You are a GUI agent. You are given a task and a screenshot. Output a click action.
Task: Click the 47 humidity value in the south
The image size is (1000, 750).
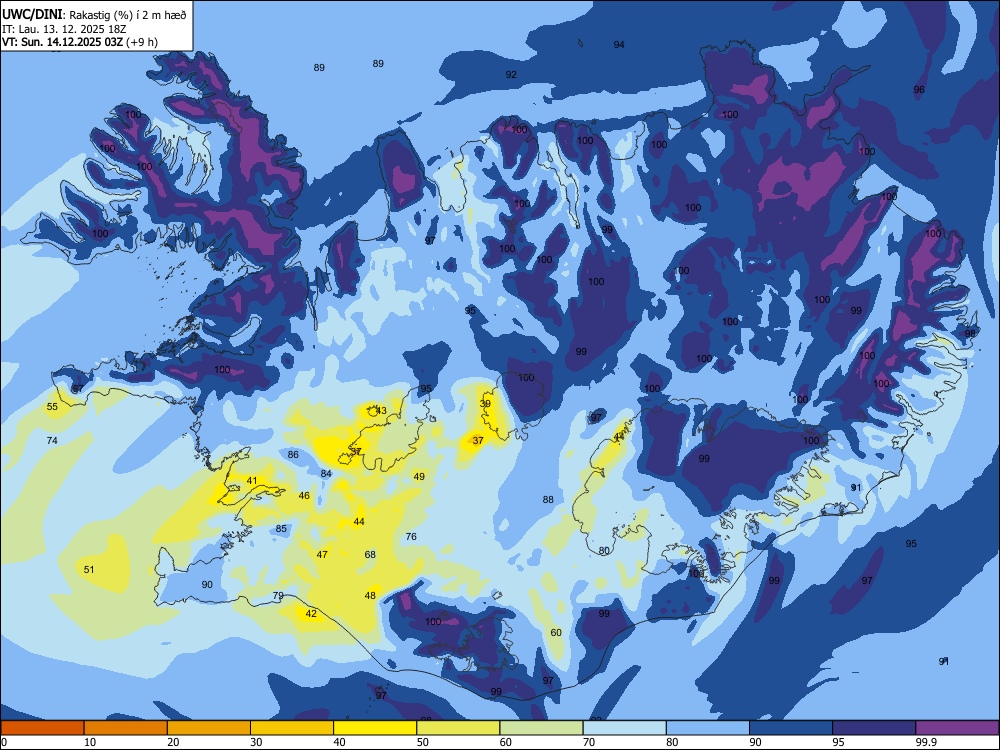322,555
